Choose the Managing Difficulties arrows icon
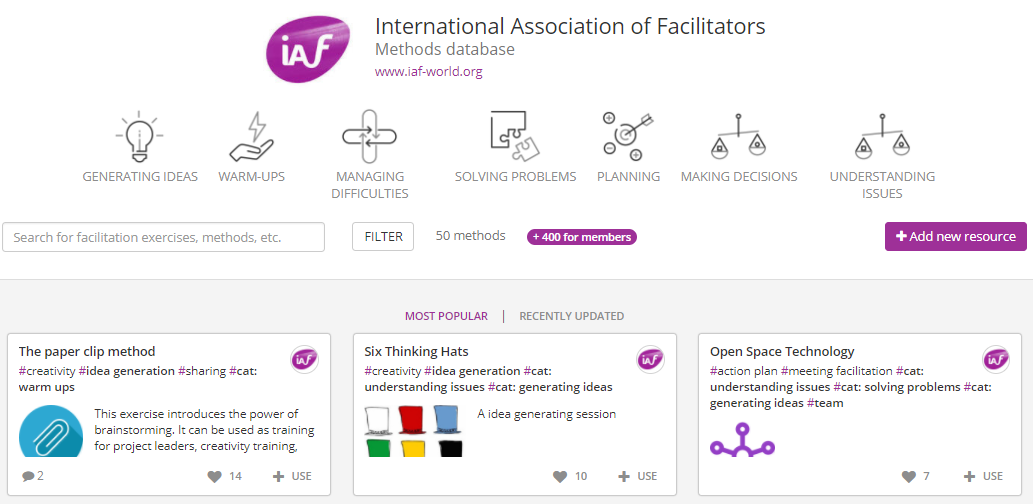The width and height of the screenshot is (1033, 504). (x=369, y=136)
